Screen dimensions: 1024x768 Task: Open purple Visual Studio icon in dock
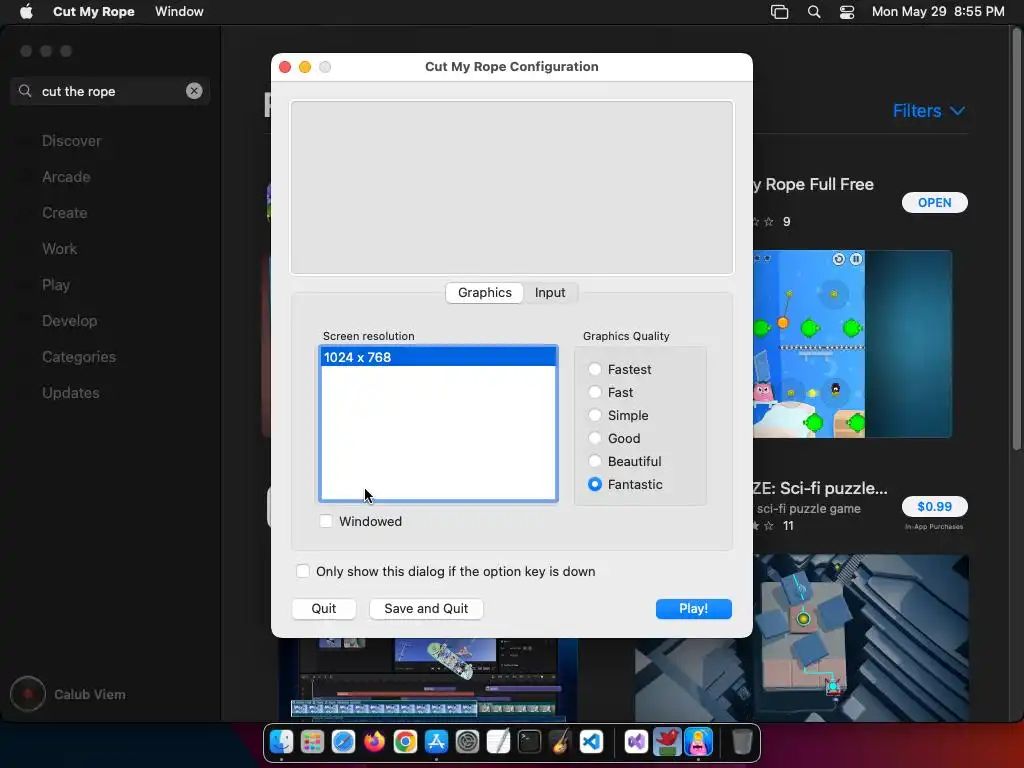(x=636, y=742)
